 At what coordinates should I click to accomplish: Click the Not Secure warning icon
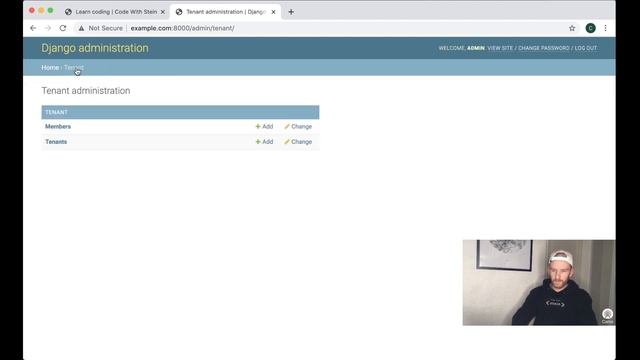(81, 28)
